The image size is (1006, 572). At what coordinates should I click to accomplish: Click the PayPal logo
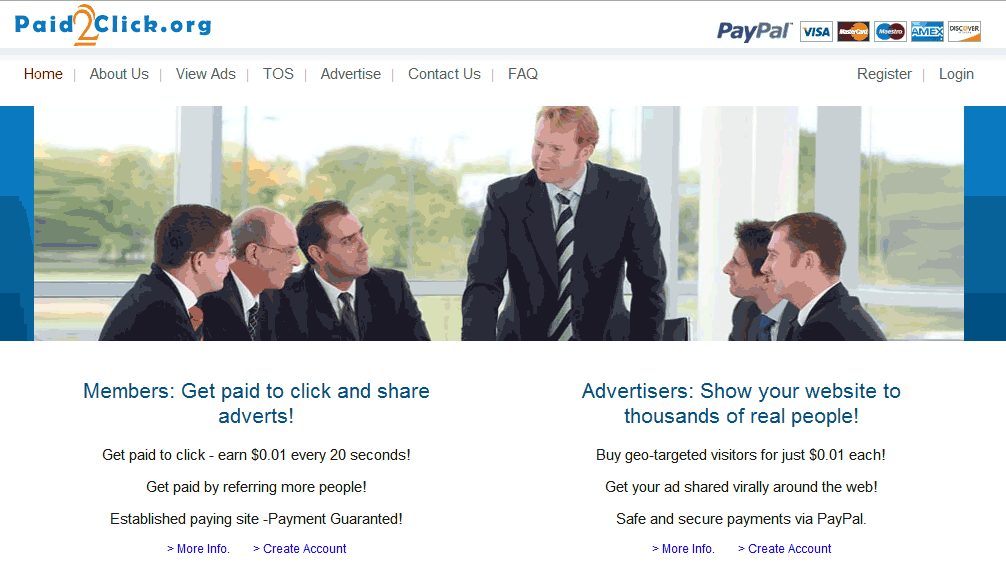tap(754, 31)
